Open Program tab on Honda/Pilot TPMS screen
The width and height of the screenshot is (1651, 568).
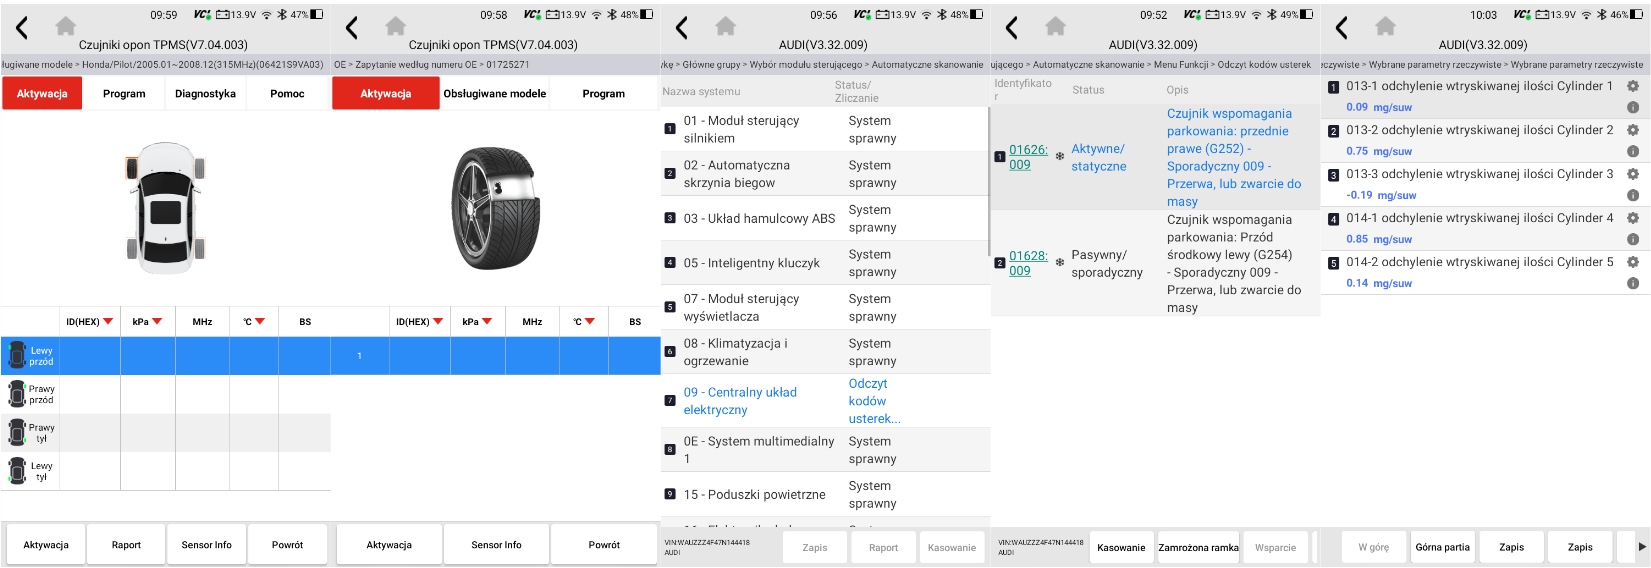click(124, 94)
